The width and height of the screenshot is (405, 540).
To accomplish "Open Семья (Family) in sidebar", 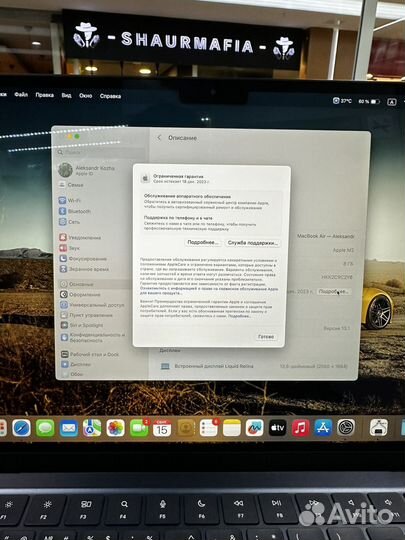I will 71,185.
